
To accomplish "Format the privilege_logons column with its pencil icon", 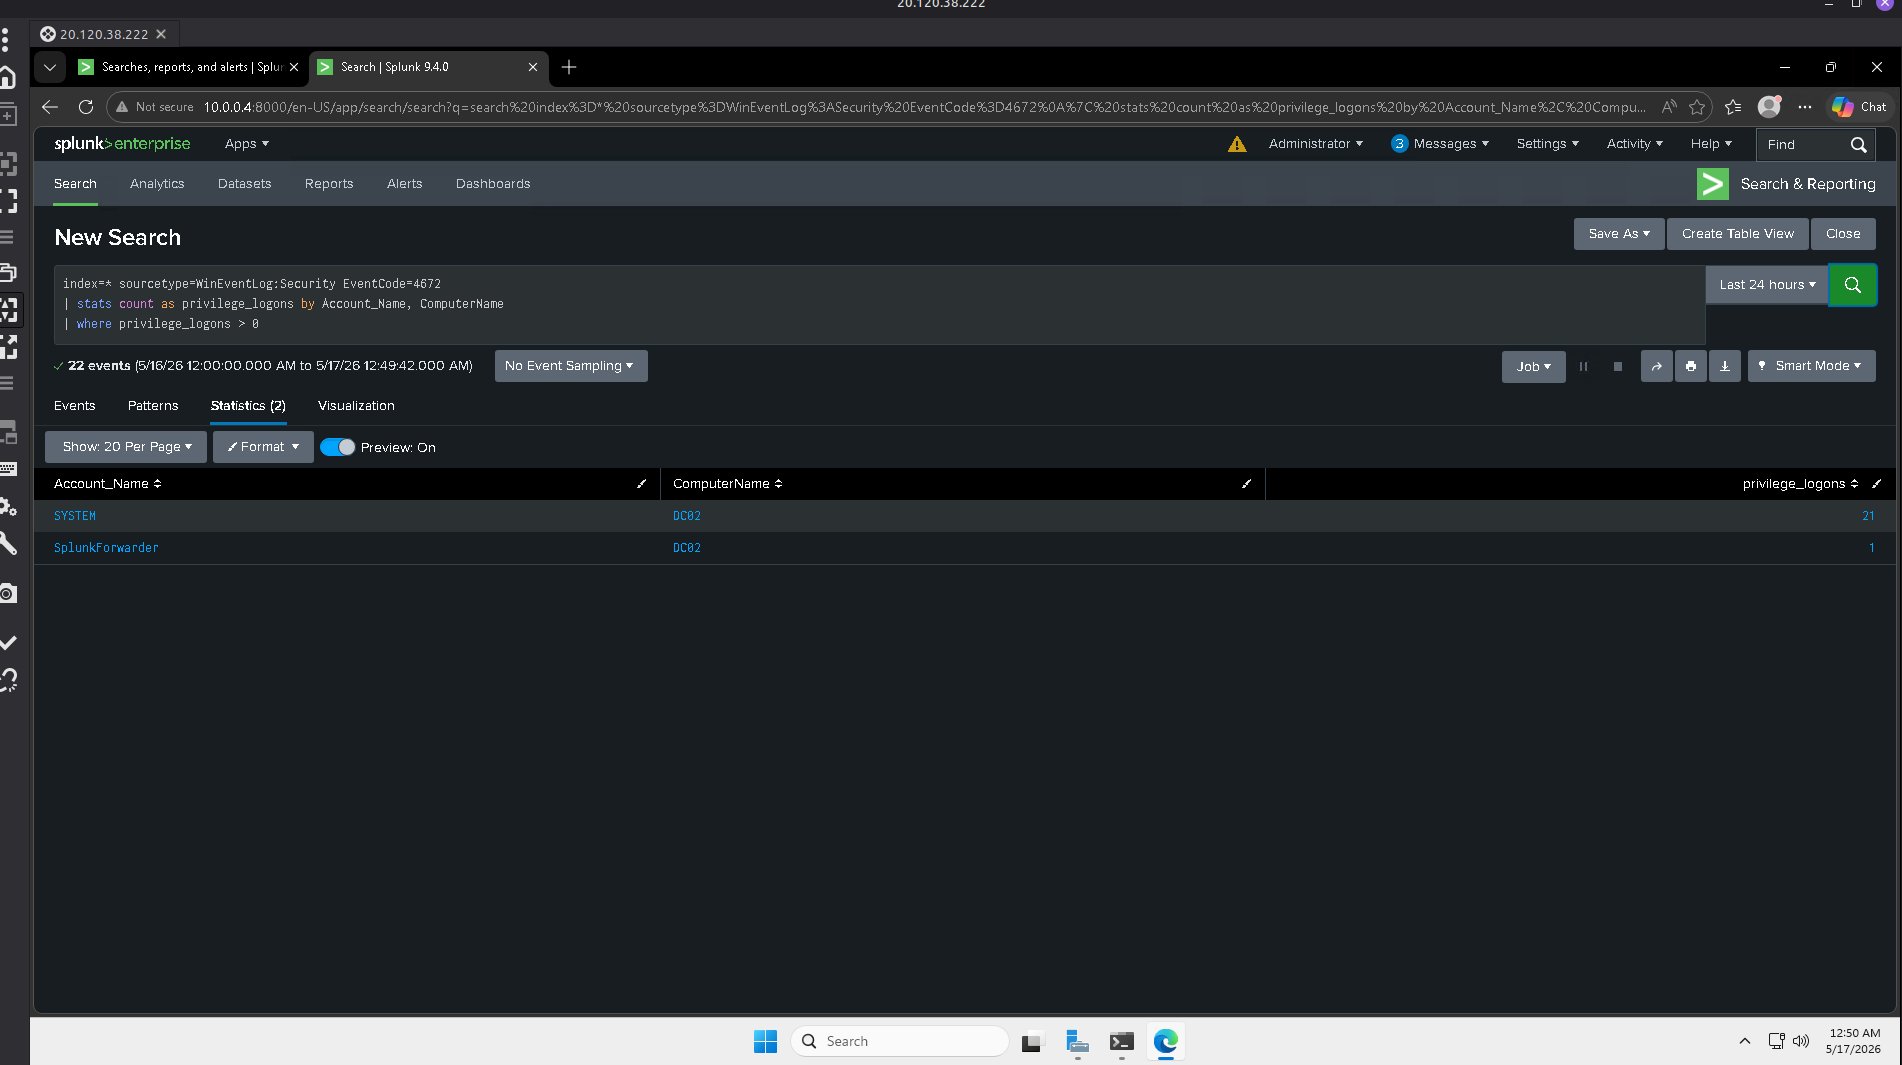I will [1877, 484].
